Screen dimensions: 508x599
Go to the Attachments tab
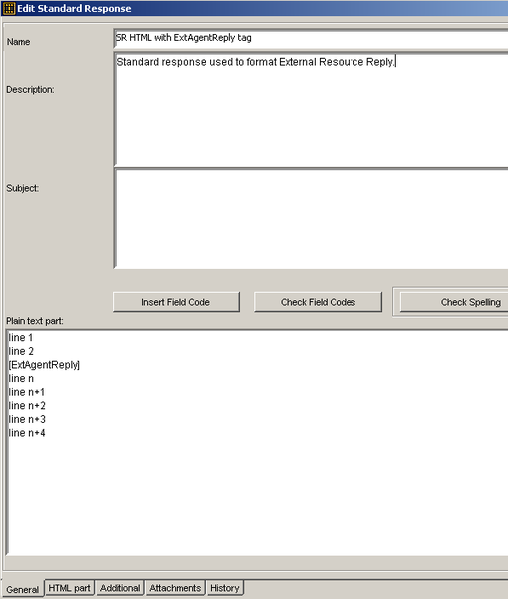click(175, 588)
